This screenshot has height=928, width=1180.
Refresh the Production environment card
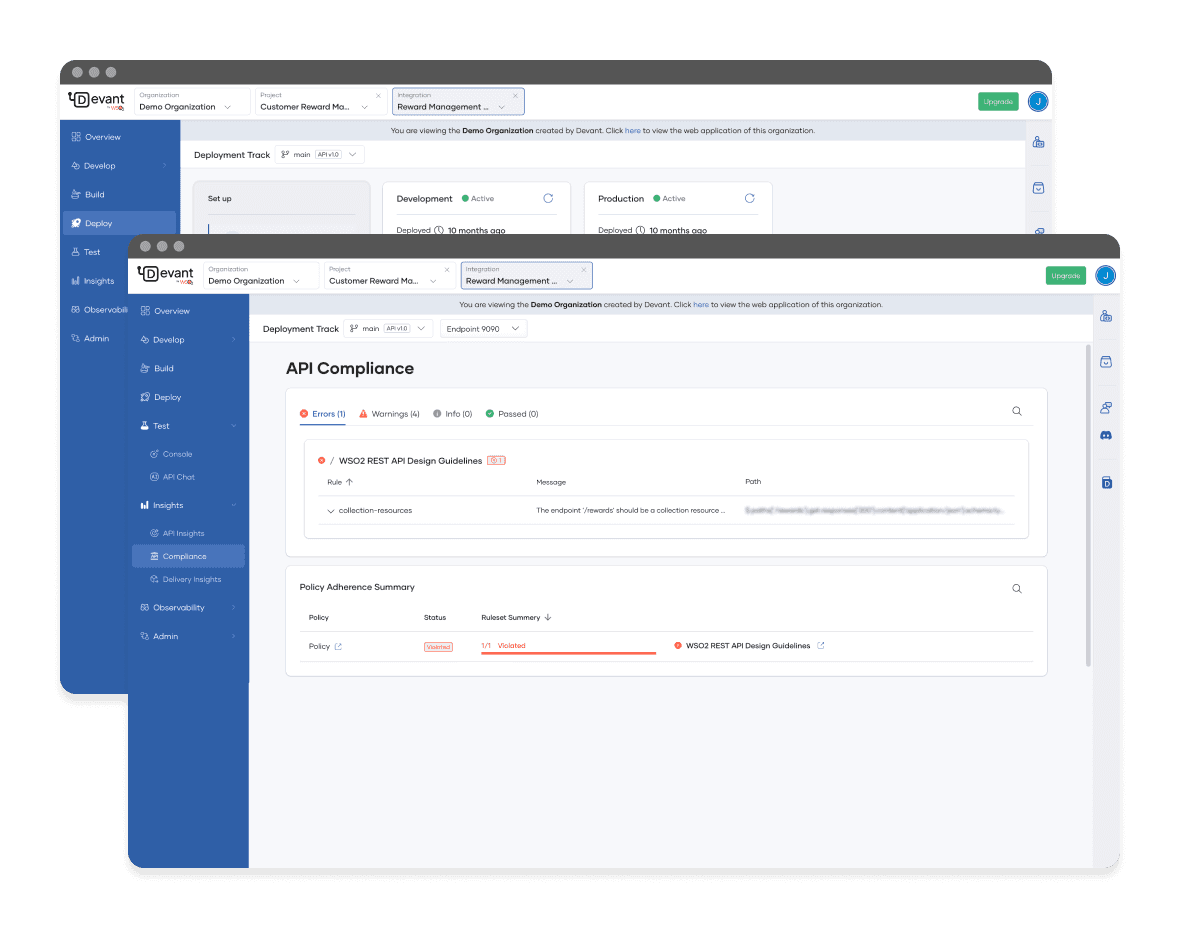pos(749,199)
